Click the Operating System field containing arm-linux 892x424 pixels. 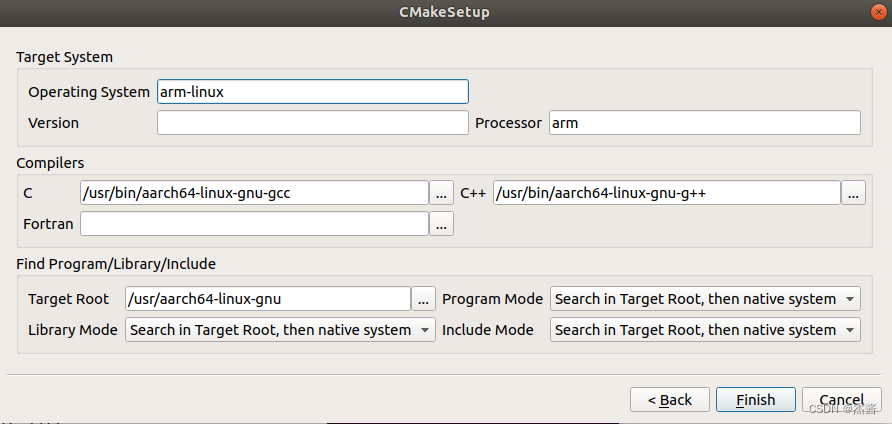tap(312, 92)
